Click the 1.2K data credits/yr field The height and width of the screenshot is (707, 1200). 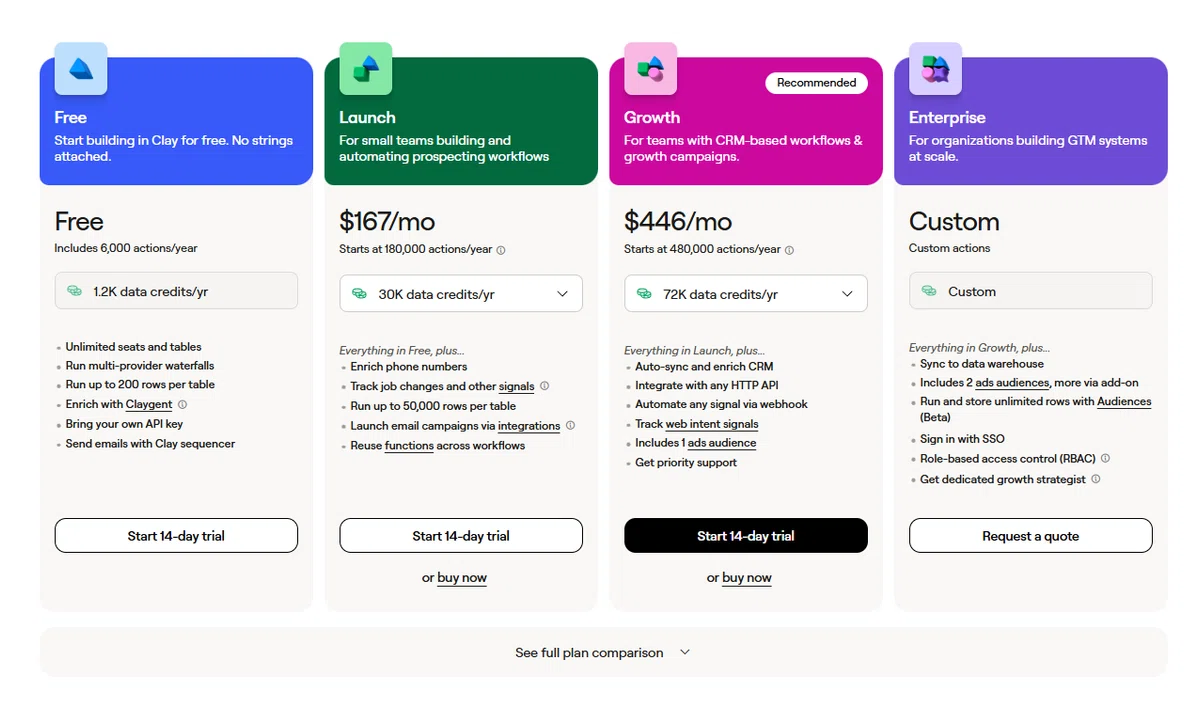pos(176,291)
